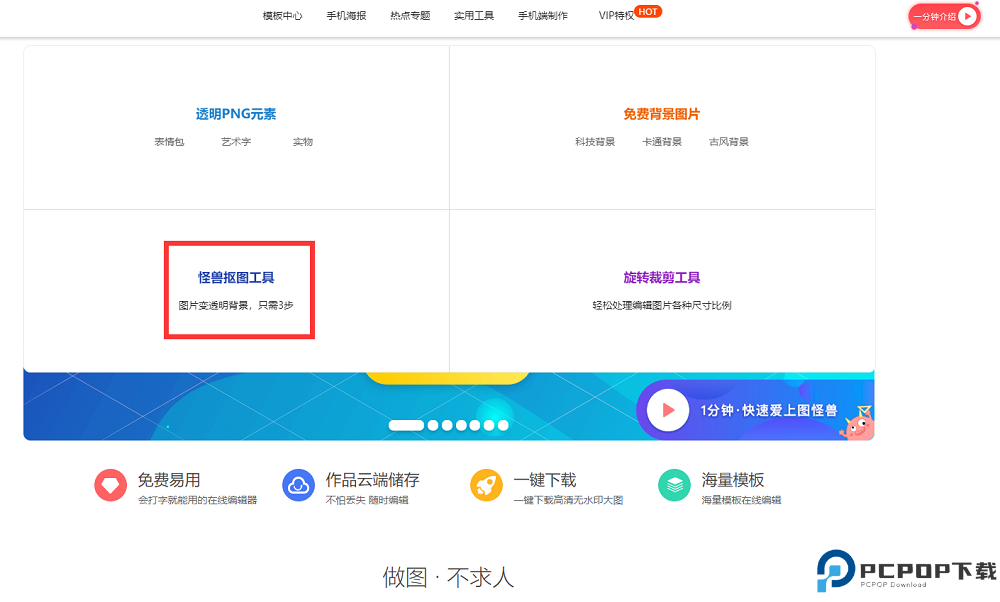
Task: Click the 表情包 category link
Action: (x=169, y=142)
